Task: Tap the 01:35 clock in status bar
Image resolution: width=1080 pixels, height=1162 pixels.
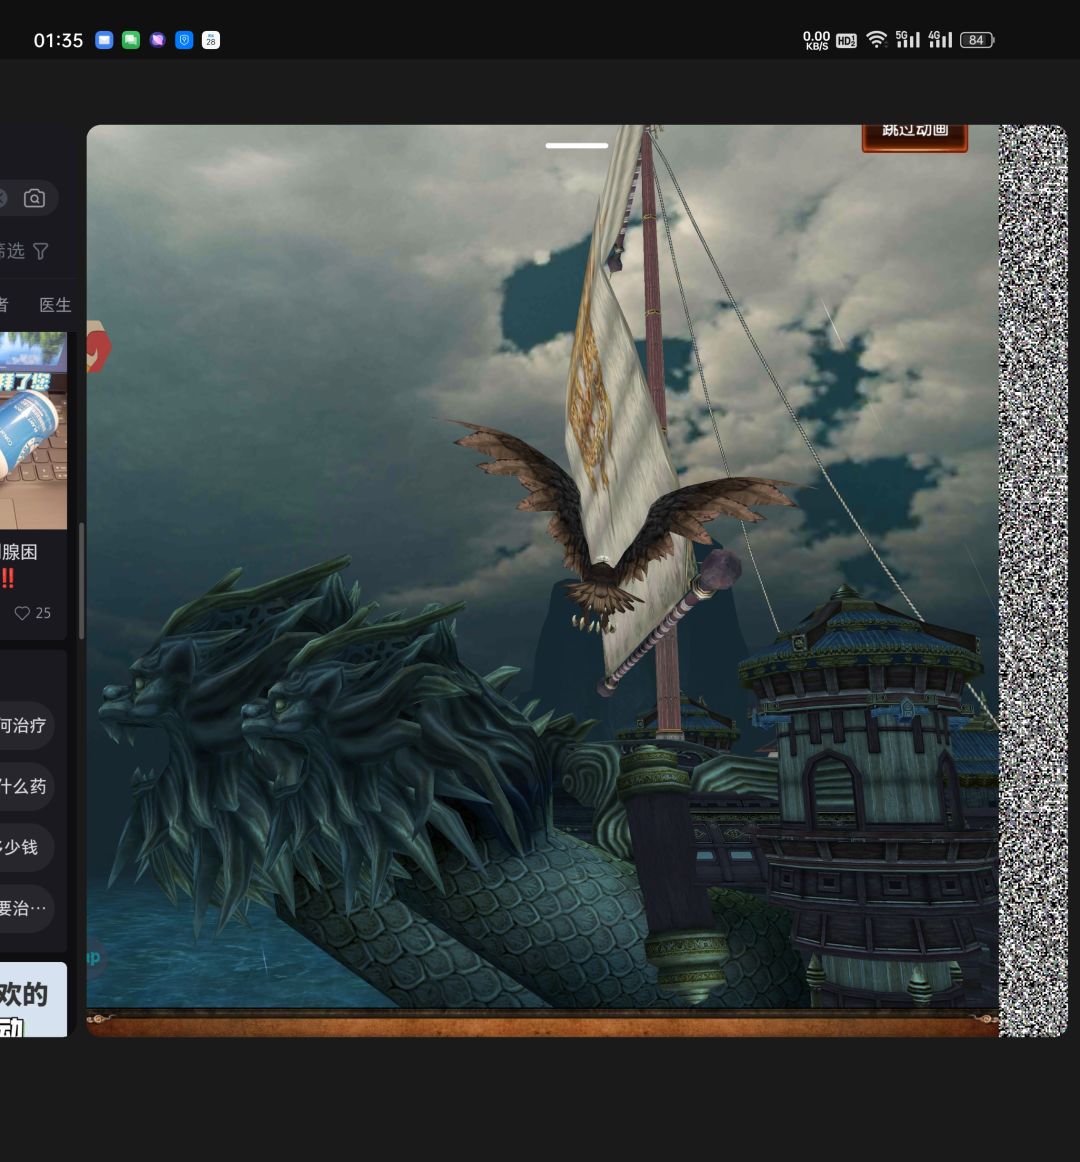Action: coord(59,41)
